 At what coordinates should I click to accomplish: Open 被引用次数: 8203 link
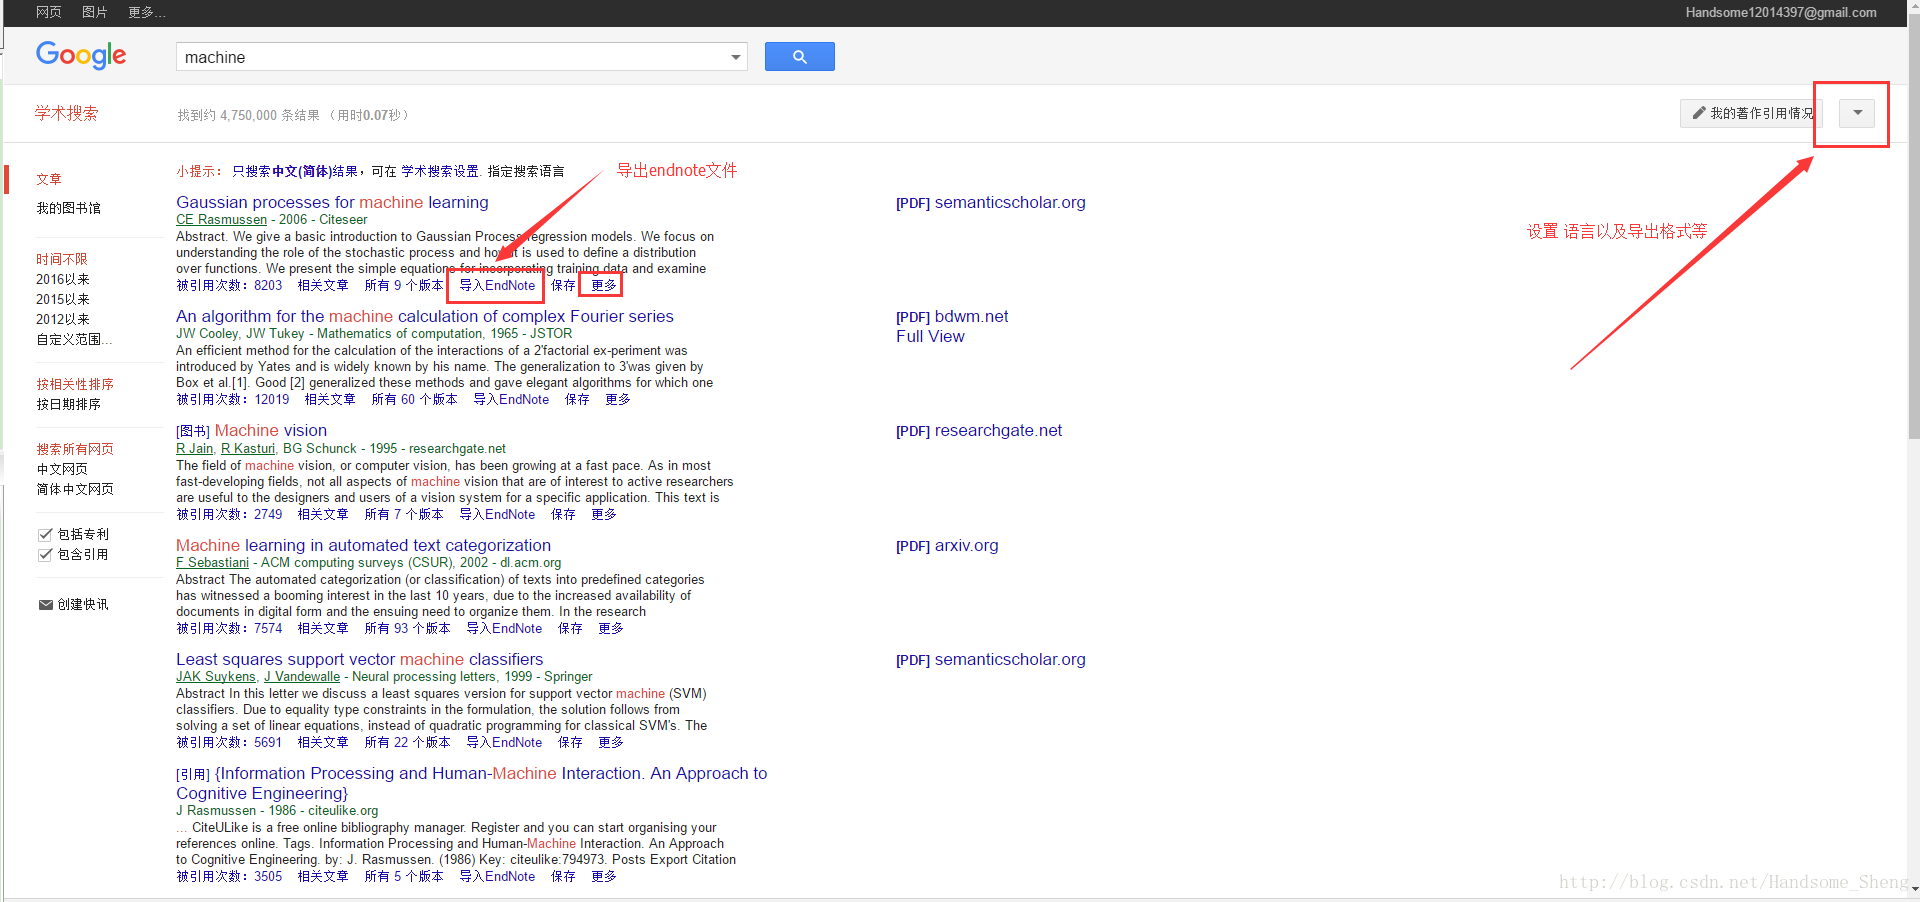(x=229, y=285)
